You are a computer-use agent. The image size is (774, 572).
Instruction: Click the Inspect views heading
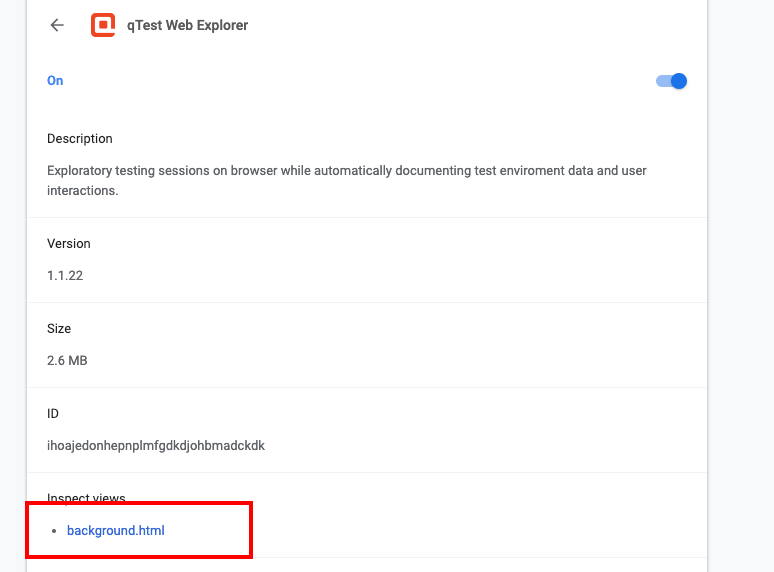[86, 498]
